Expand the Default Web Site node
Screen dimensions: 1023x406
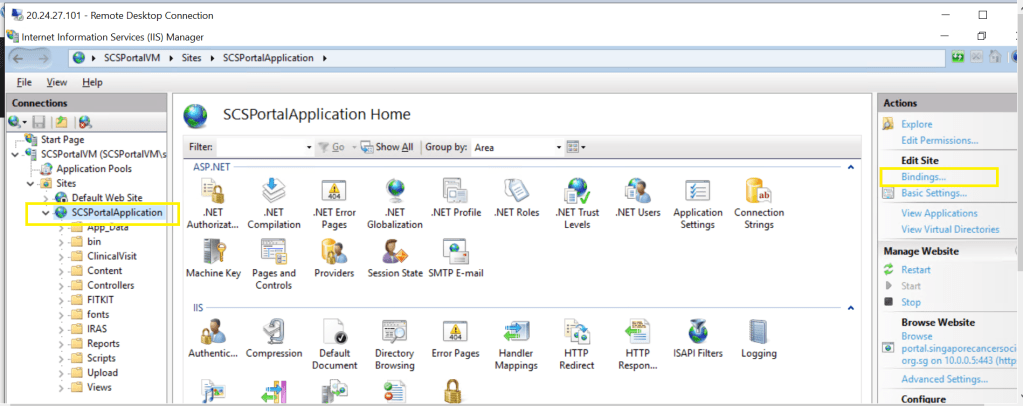point(45,198)
